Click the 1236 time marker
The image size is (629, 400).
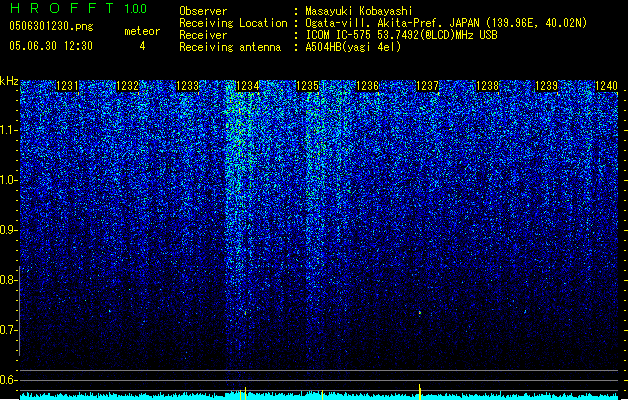(367, 86)
